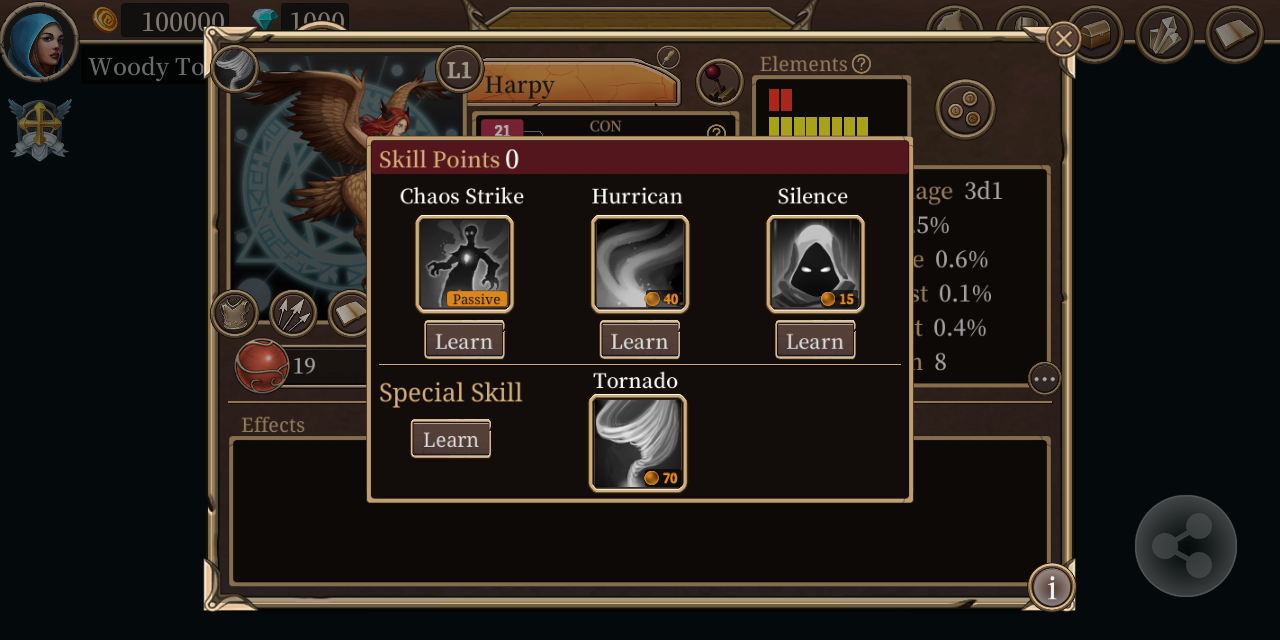1280x640 pixels.
Task: Learn the Special Skill
Action: pyautogui.click(x=451, y=438)
